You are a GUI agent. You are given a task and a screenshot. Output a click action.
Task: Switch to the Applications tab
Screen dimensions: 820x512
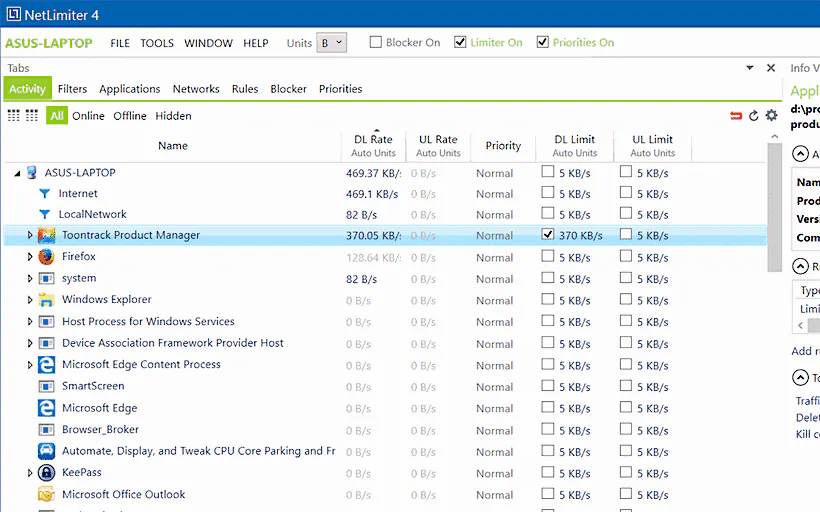point(130,89)
